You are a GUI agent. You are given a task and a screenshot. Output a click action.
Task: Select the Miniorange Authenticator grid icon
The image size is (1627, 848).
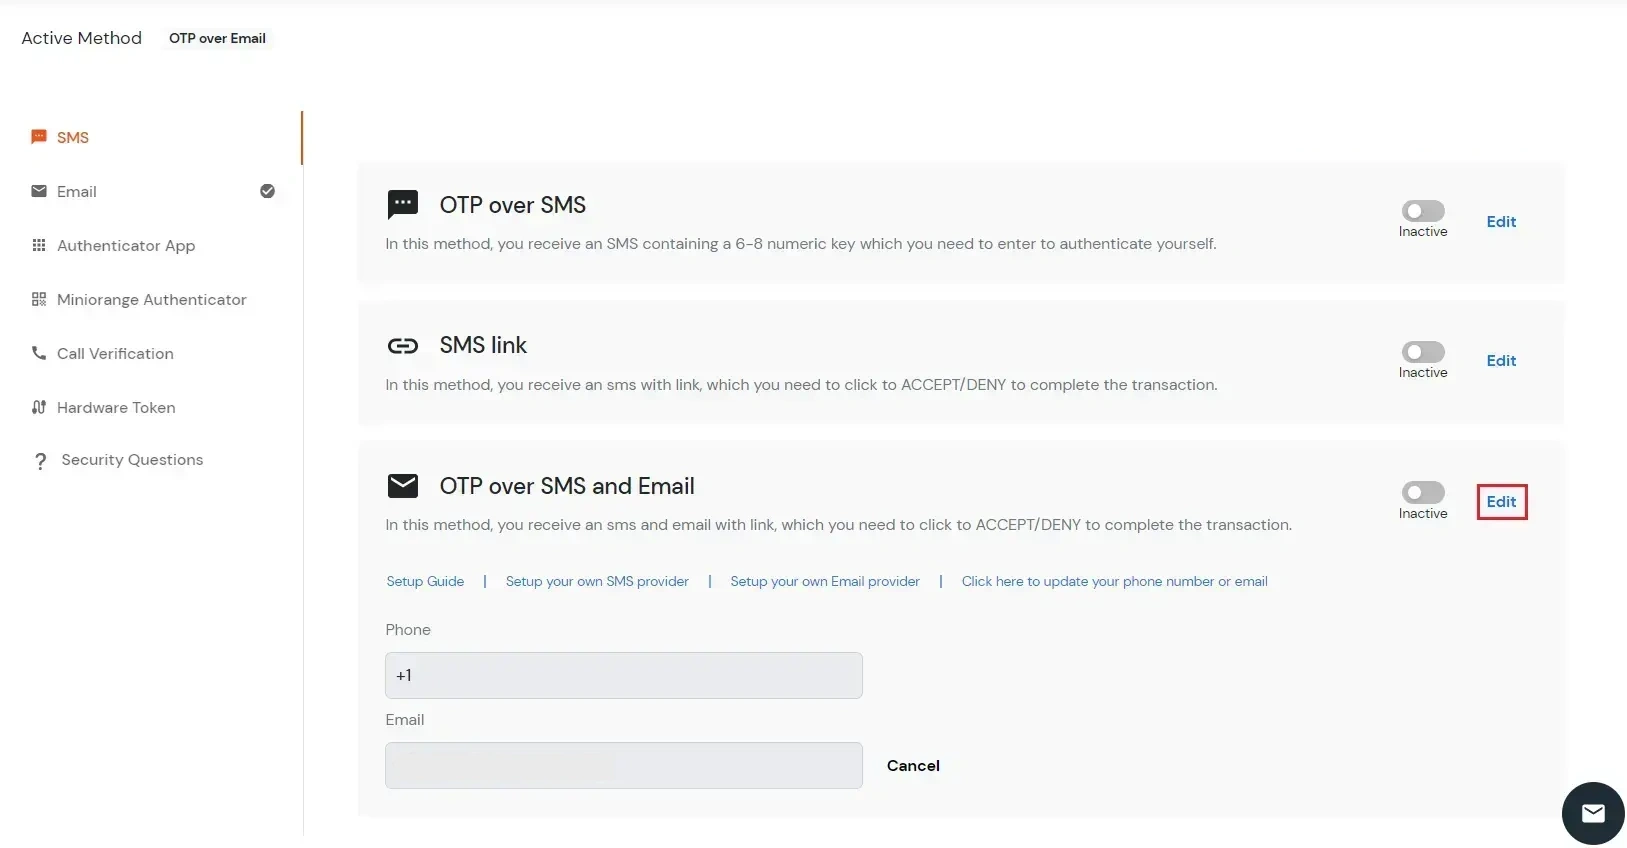pyautogui.click(x=39, y=299)
